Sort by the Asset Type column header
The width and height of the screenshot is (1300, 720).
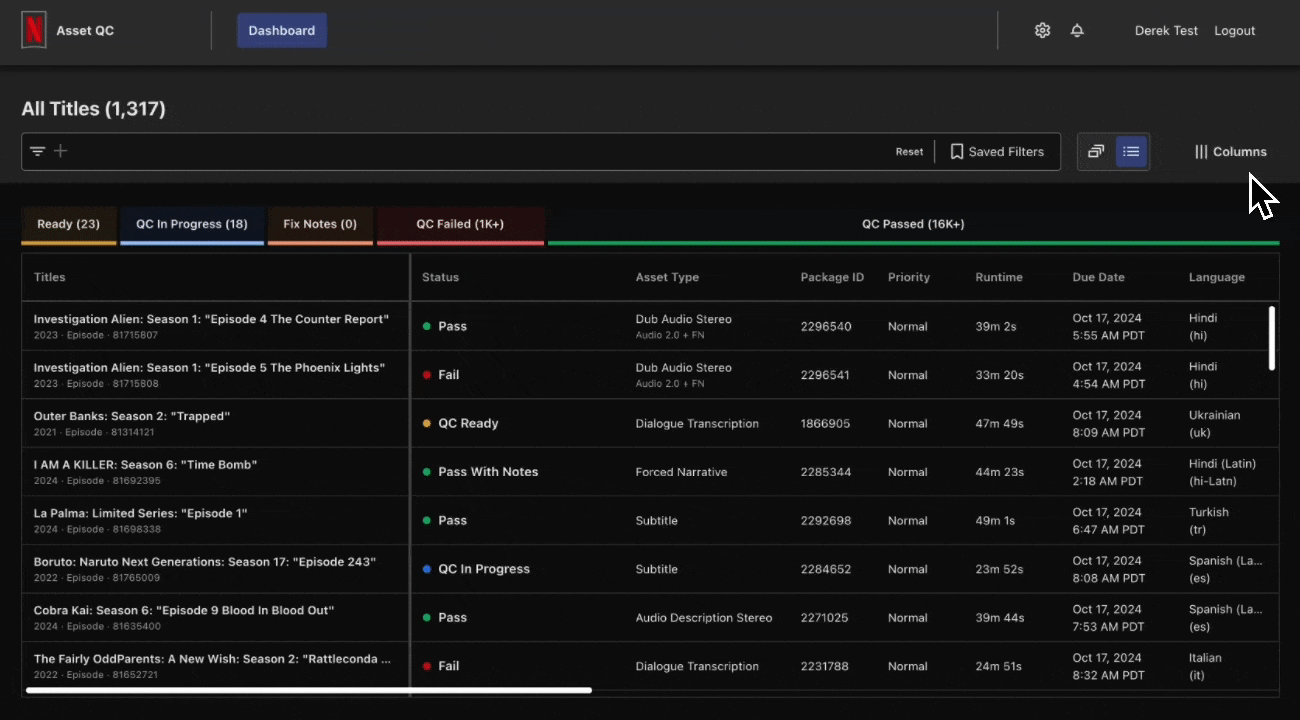667,277
